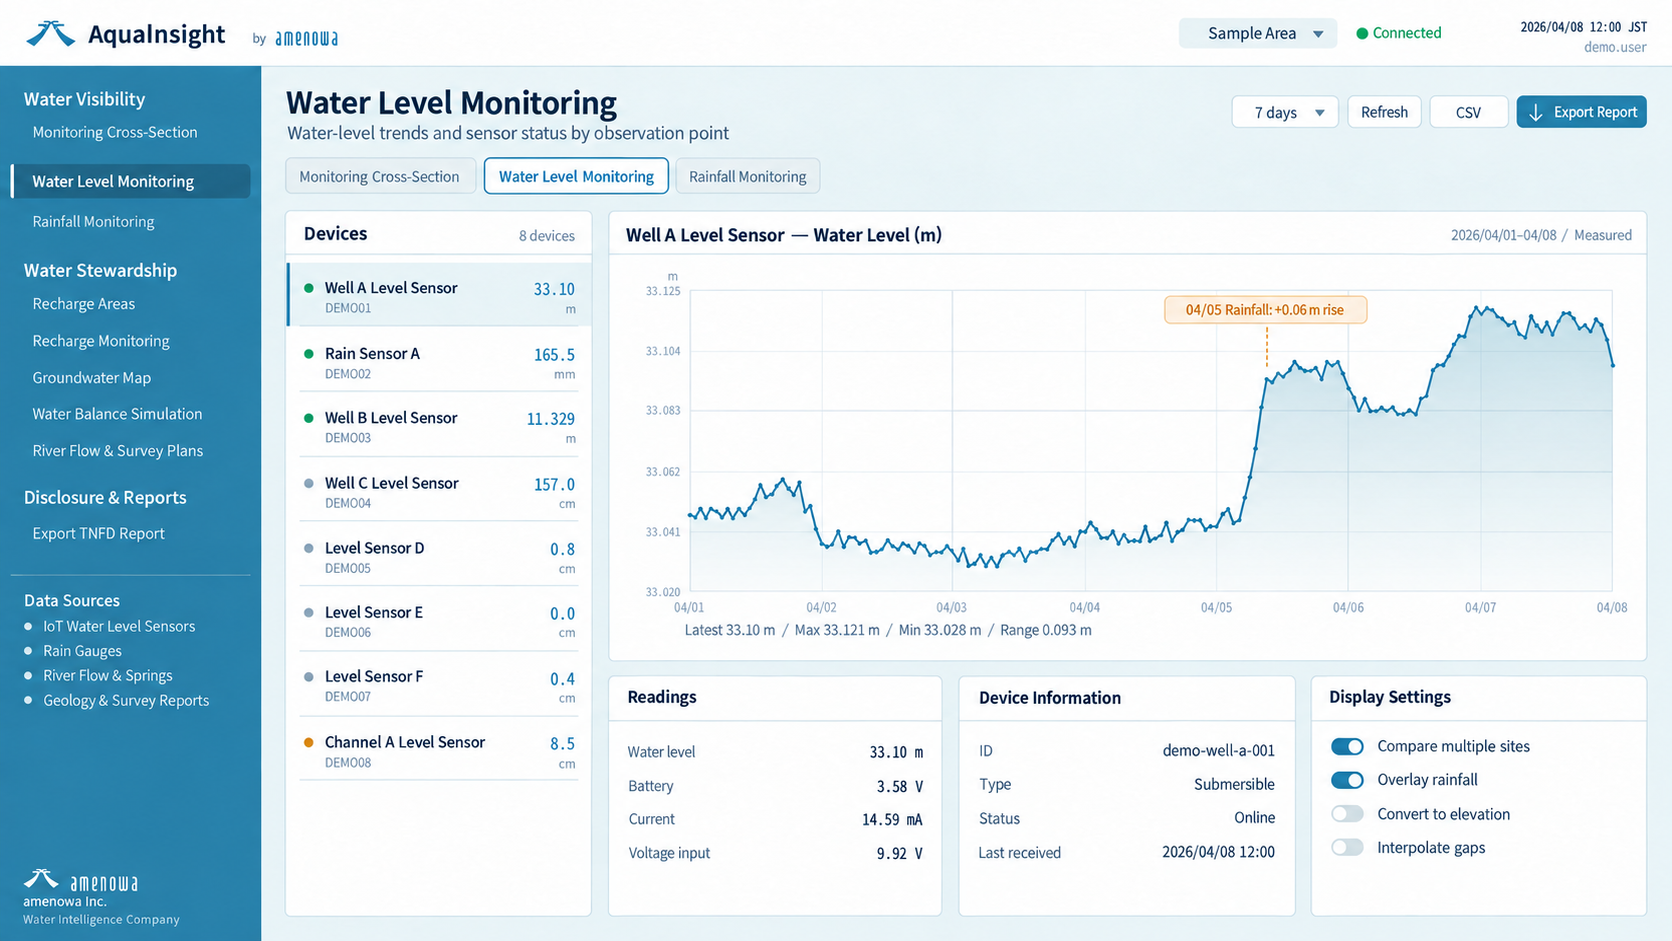The width and height of the screenshot is (1672, 941).
Task: Select Well C Level Sensor device row
Action: [439, 490]
